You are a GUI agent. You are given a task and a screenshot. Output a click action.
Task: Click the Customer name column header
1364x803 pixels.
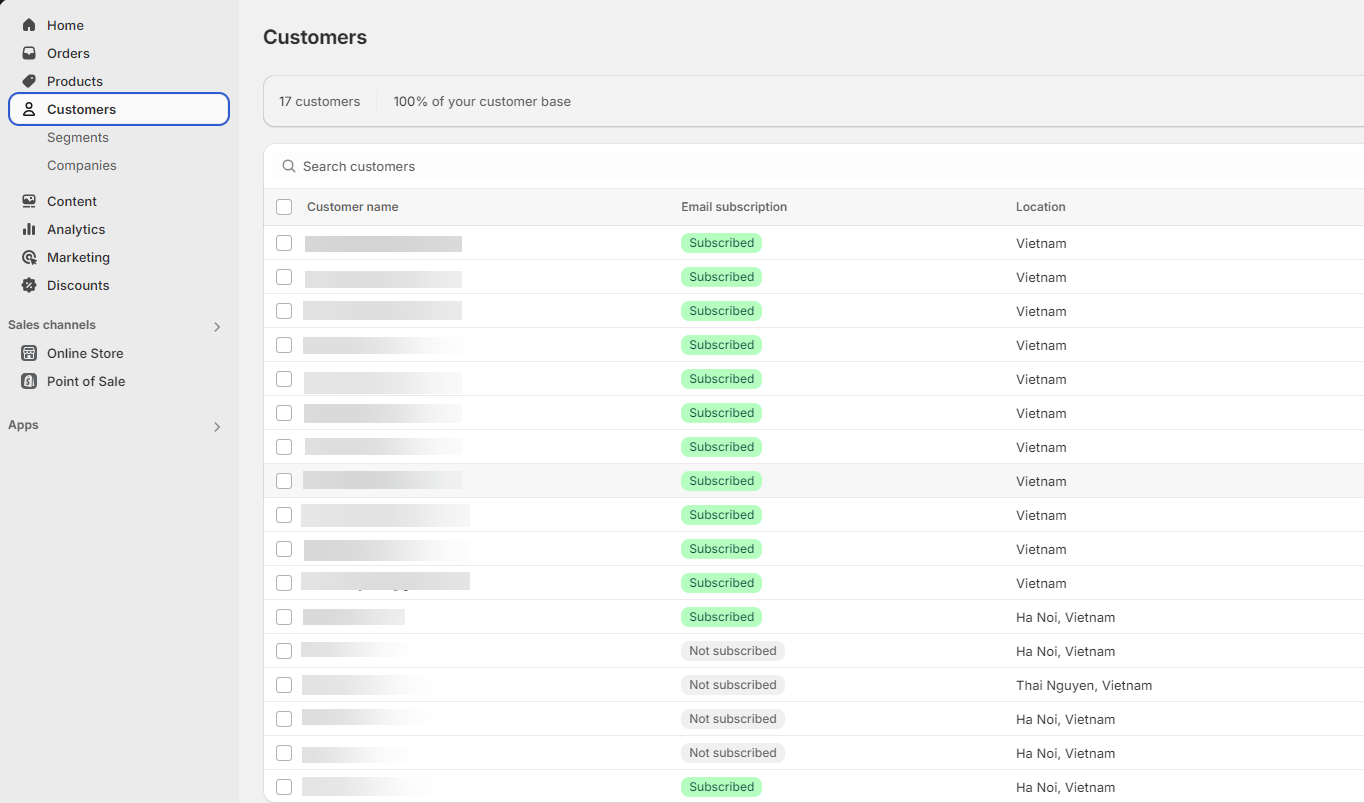click(x=352, y=207)
